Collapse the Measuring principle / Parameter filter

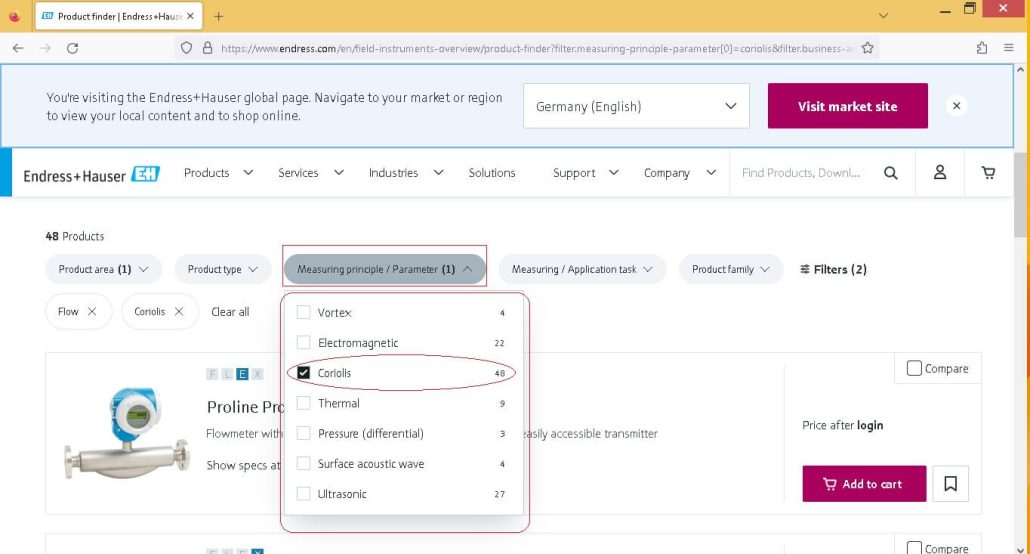(x=384, y=269)
